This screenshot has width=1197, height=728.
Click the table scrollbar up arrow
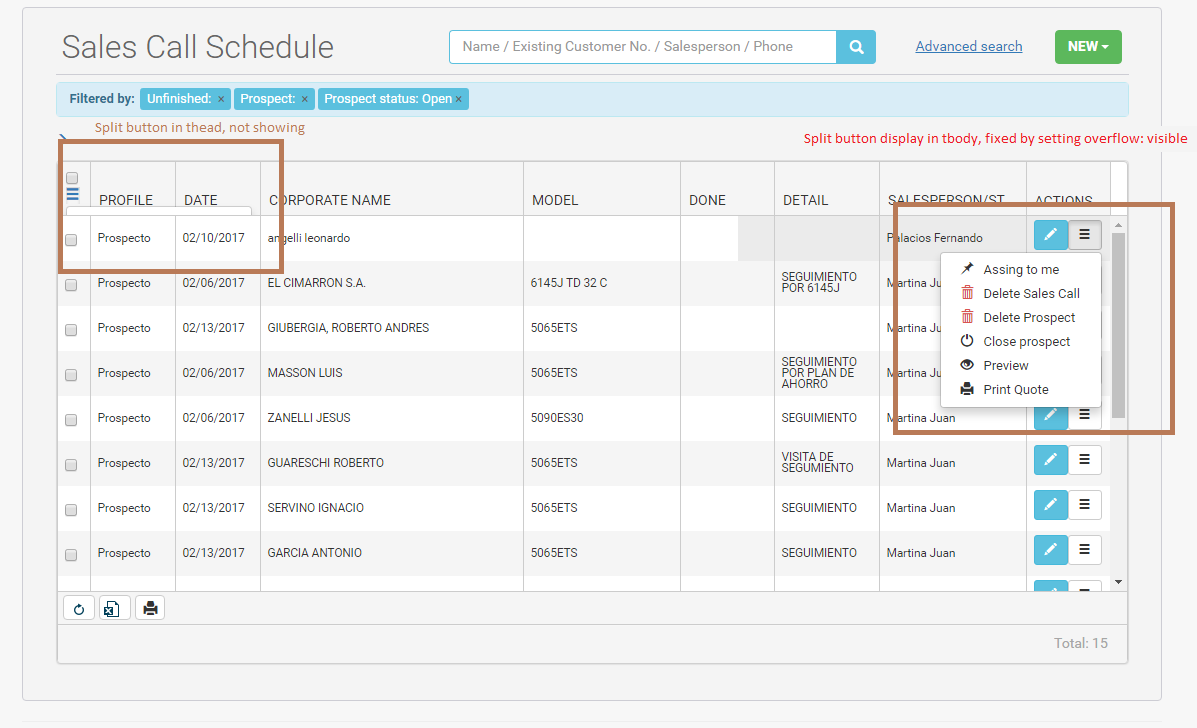click(1118, 225)
